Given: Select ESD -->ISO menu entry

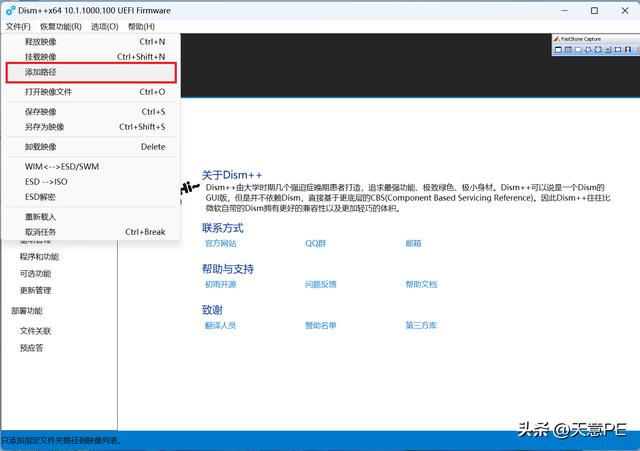Looking at the screenshot, I should tap(91, 182).
